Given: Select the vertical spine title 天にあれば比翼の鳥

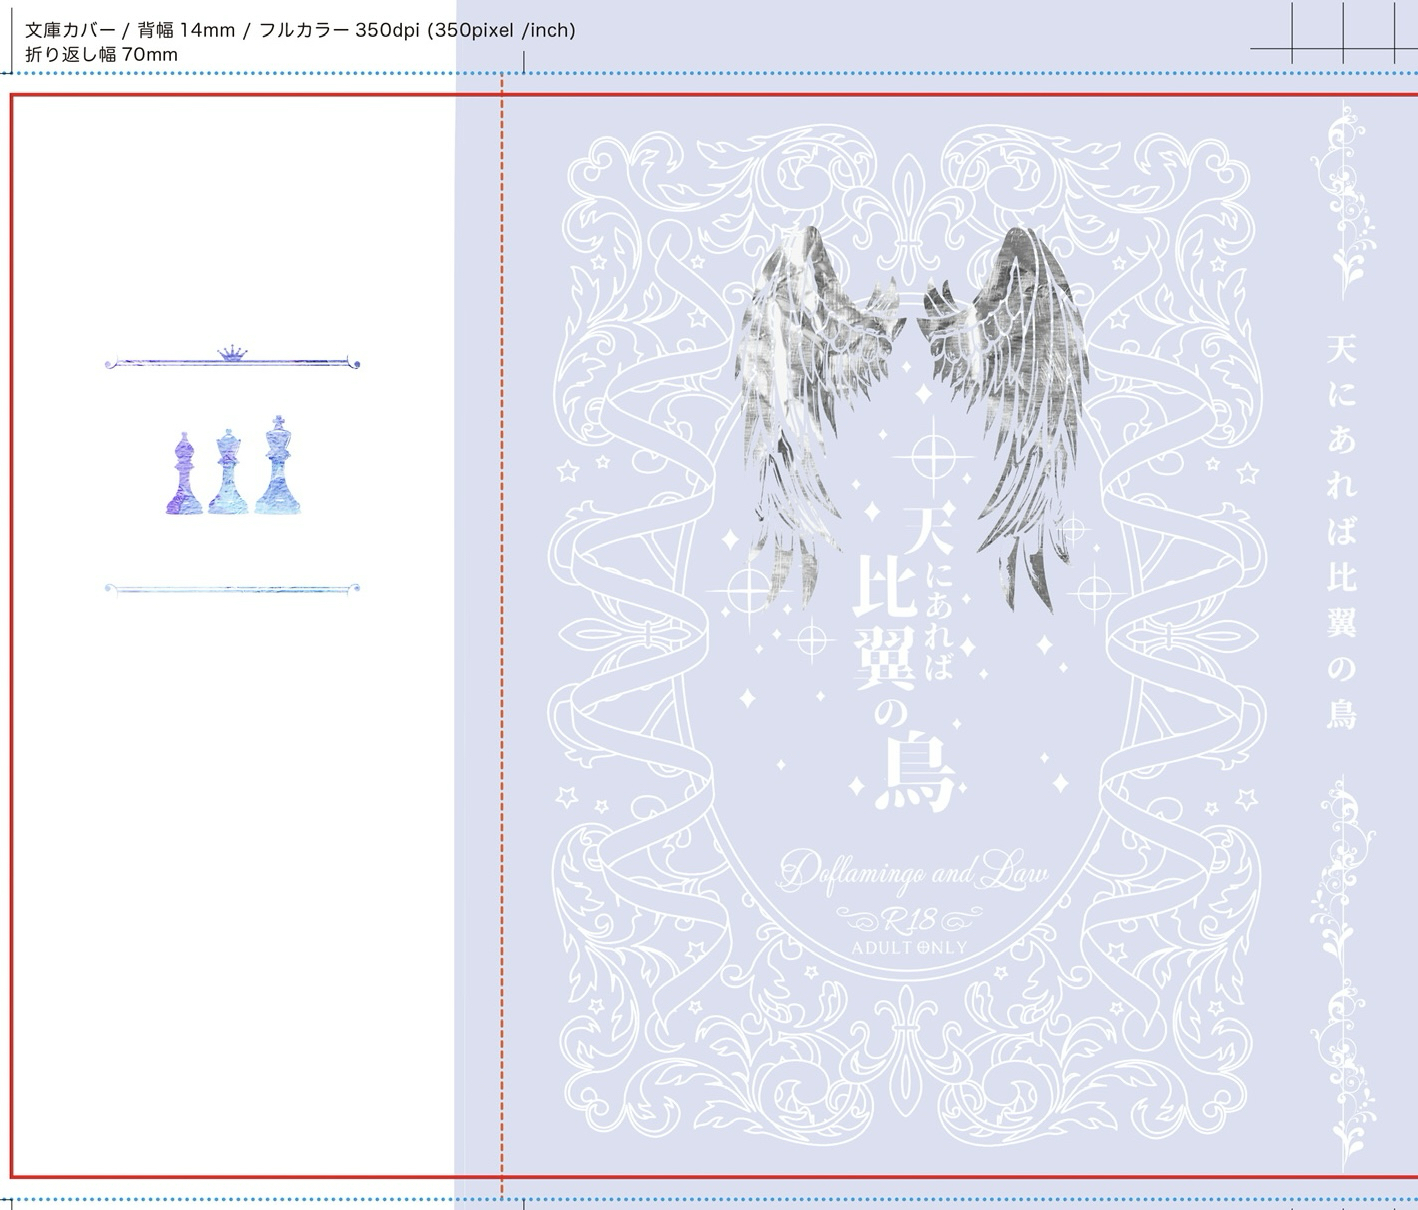Looking at the screenshot, I should 1341,530.
